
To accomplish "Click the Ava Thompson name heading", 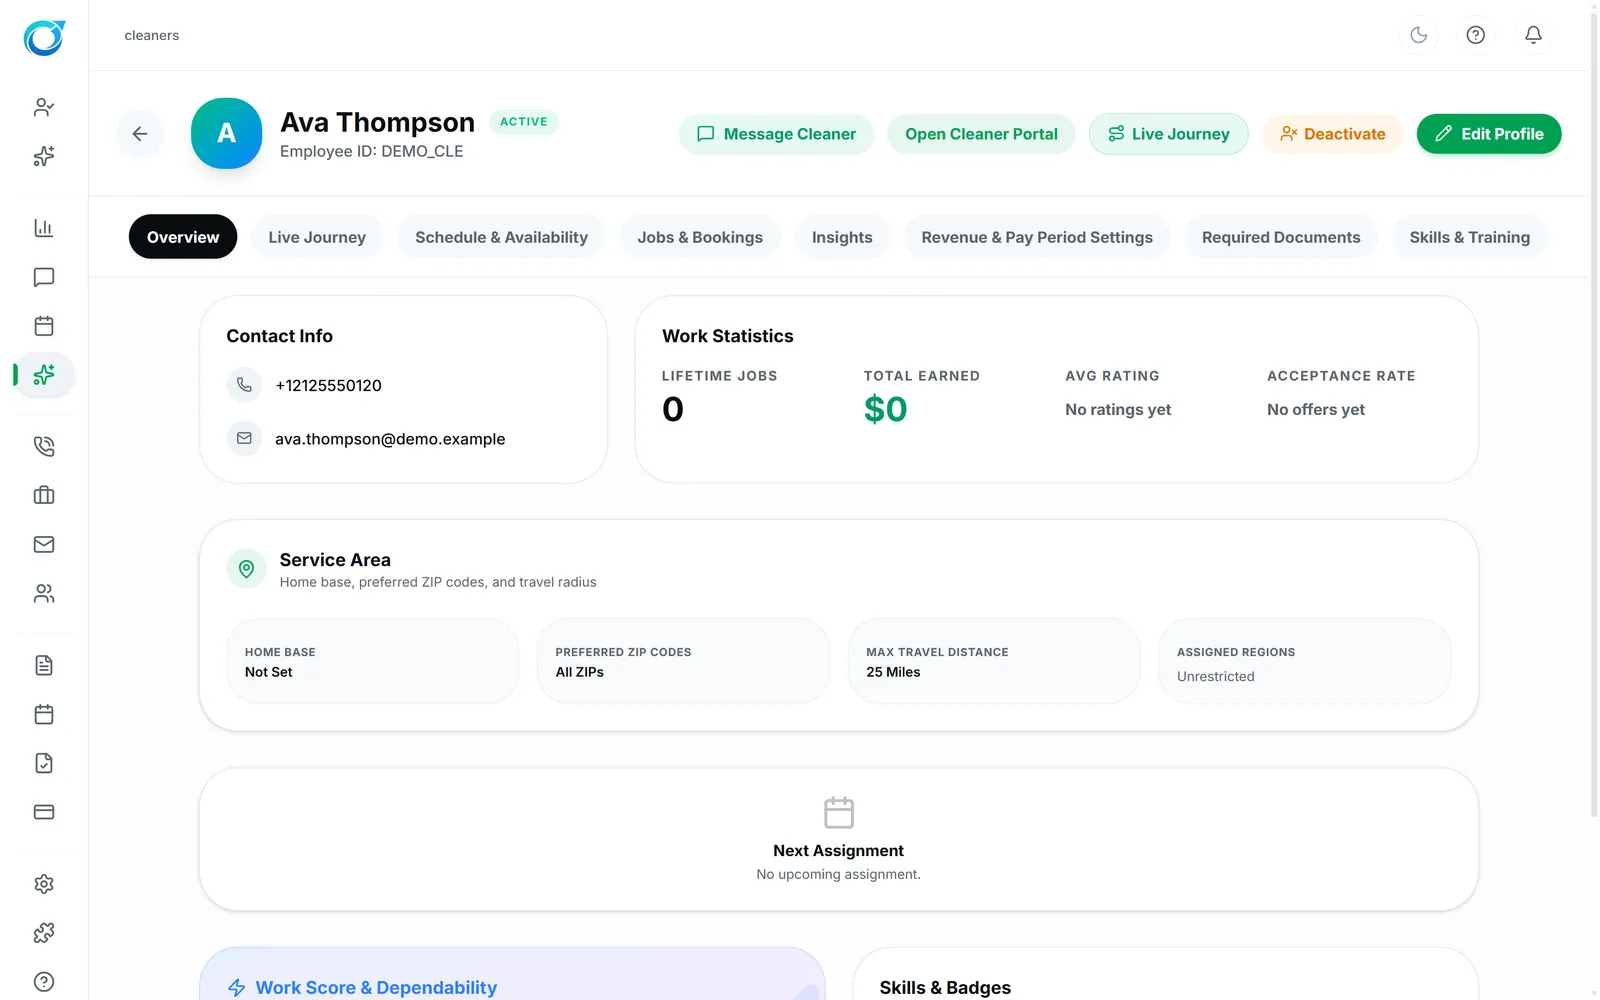I will 377,122.
